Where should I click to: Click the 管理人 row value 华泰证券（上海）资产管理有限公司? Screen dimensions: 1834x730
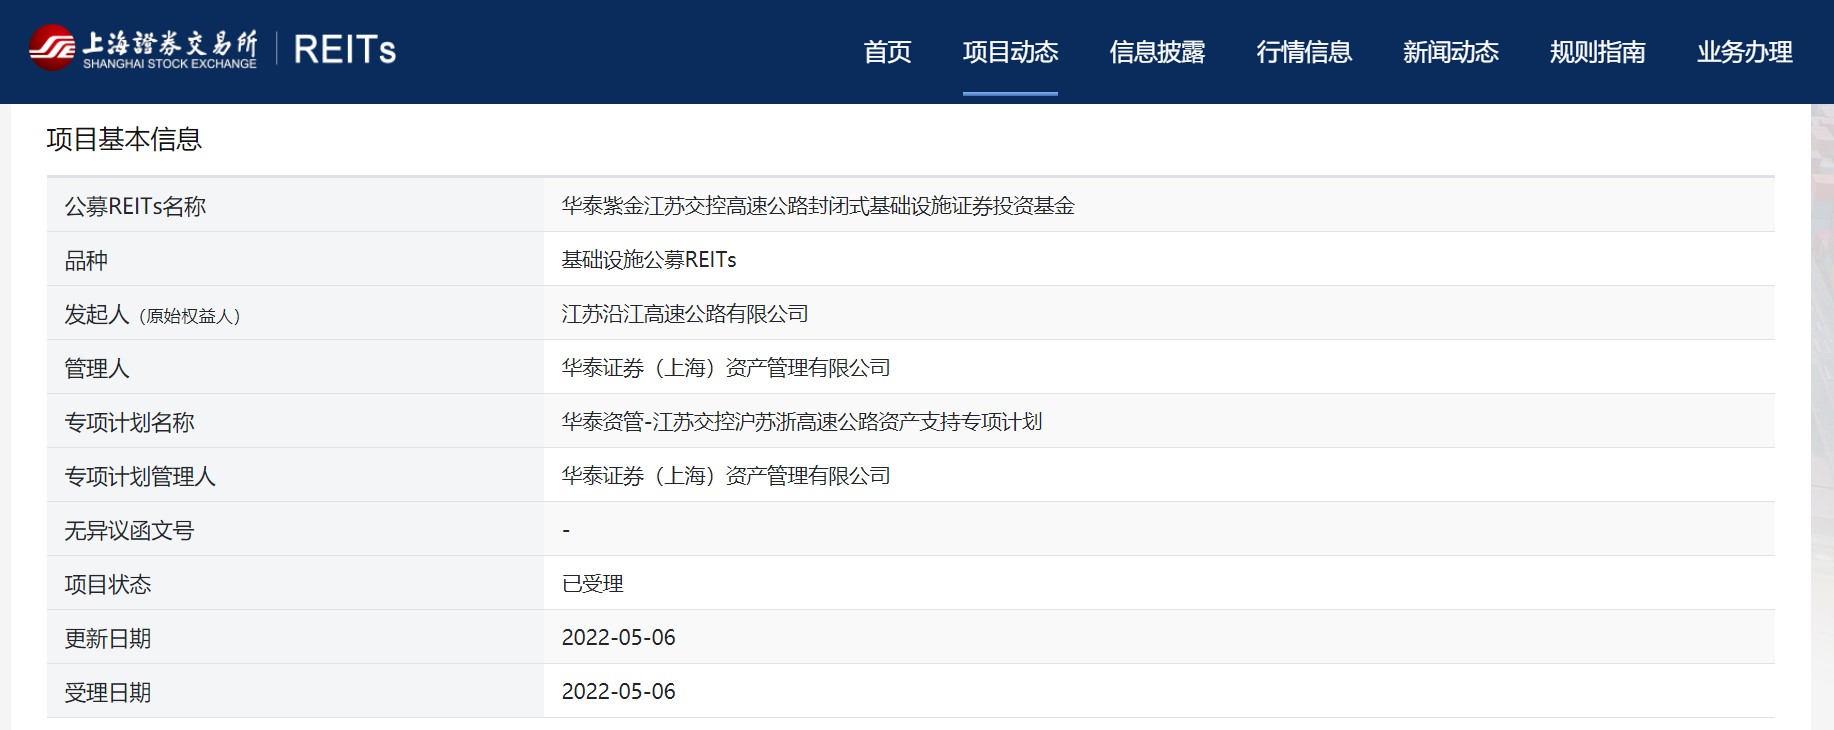pos(726,368)
